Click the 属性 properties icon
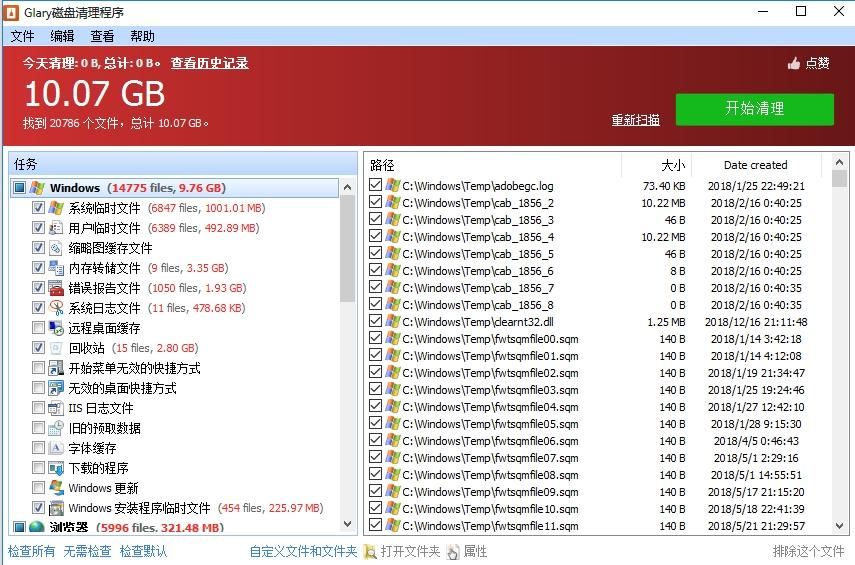 [x=453, y=552]
